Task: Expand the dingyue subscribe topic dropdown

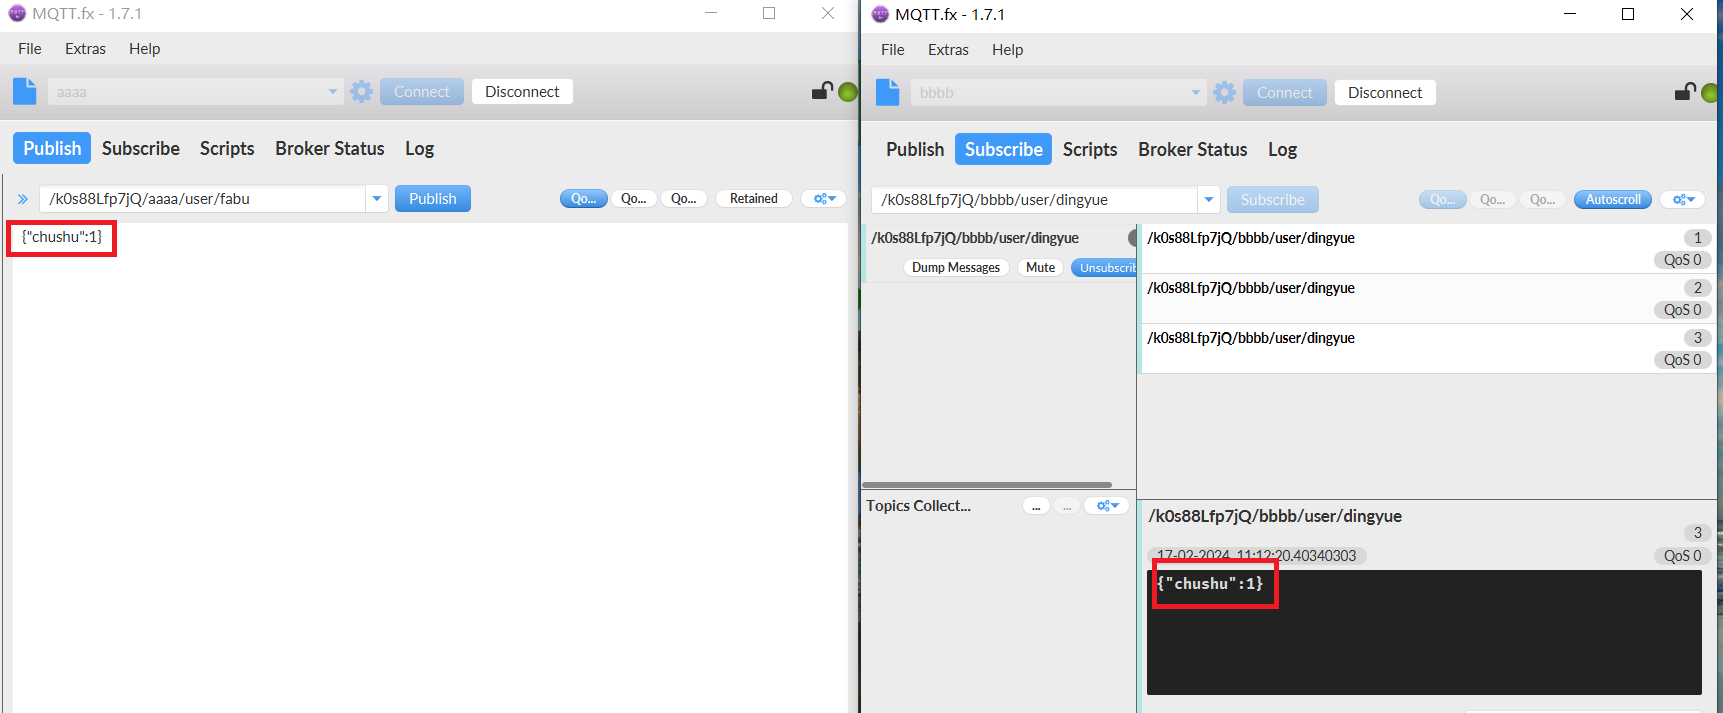Action: pos(1209,200)
